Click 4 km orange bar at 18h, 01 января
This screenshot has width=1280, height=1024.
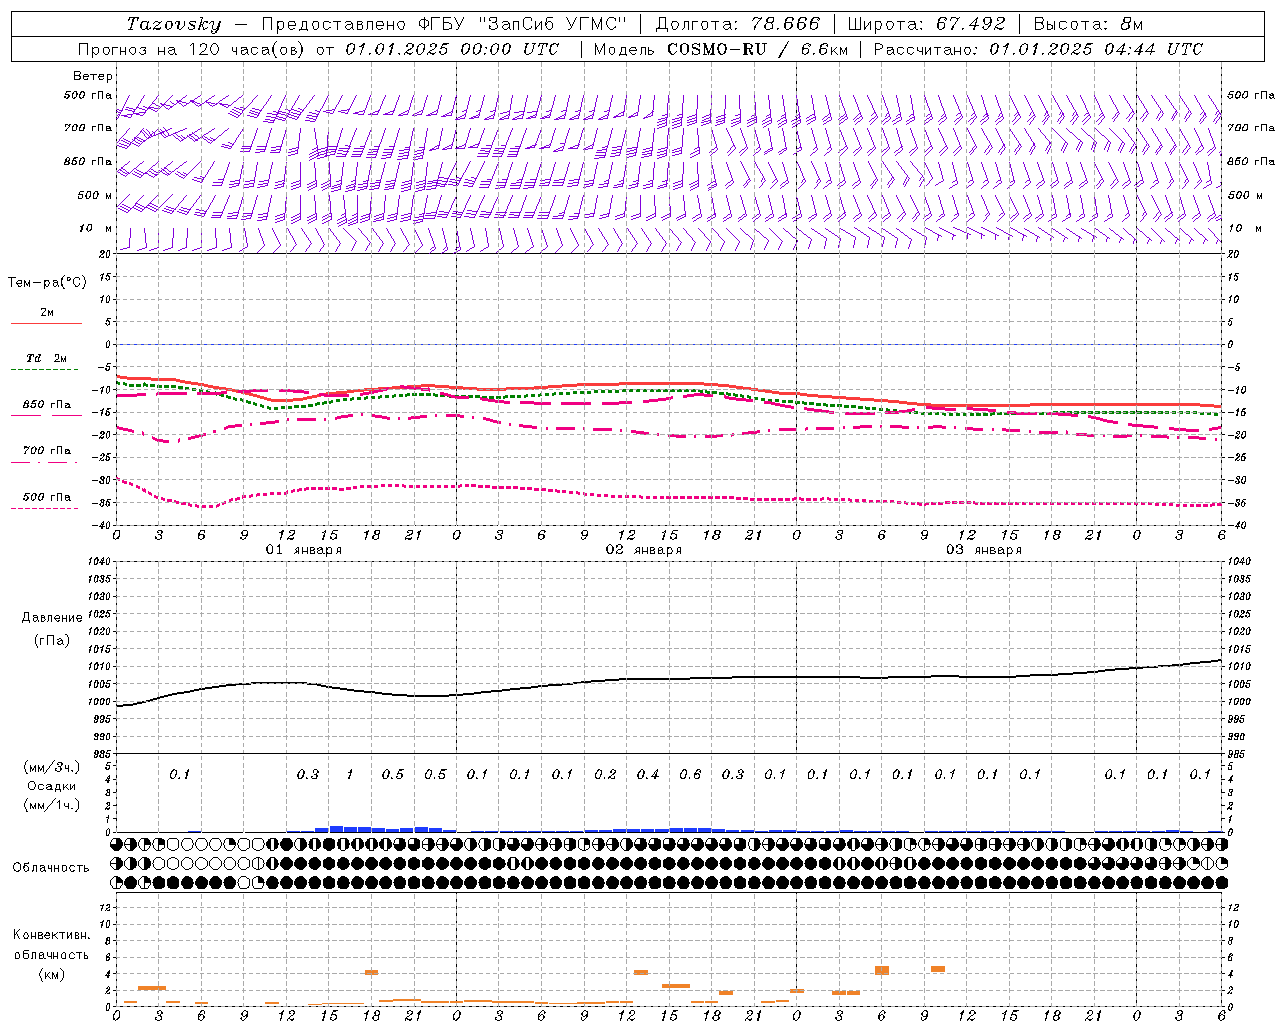click(x=371, y=972)
